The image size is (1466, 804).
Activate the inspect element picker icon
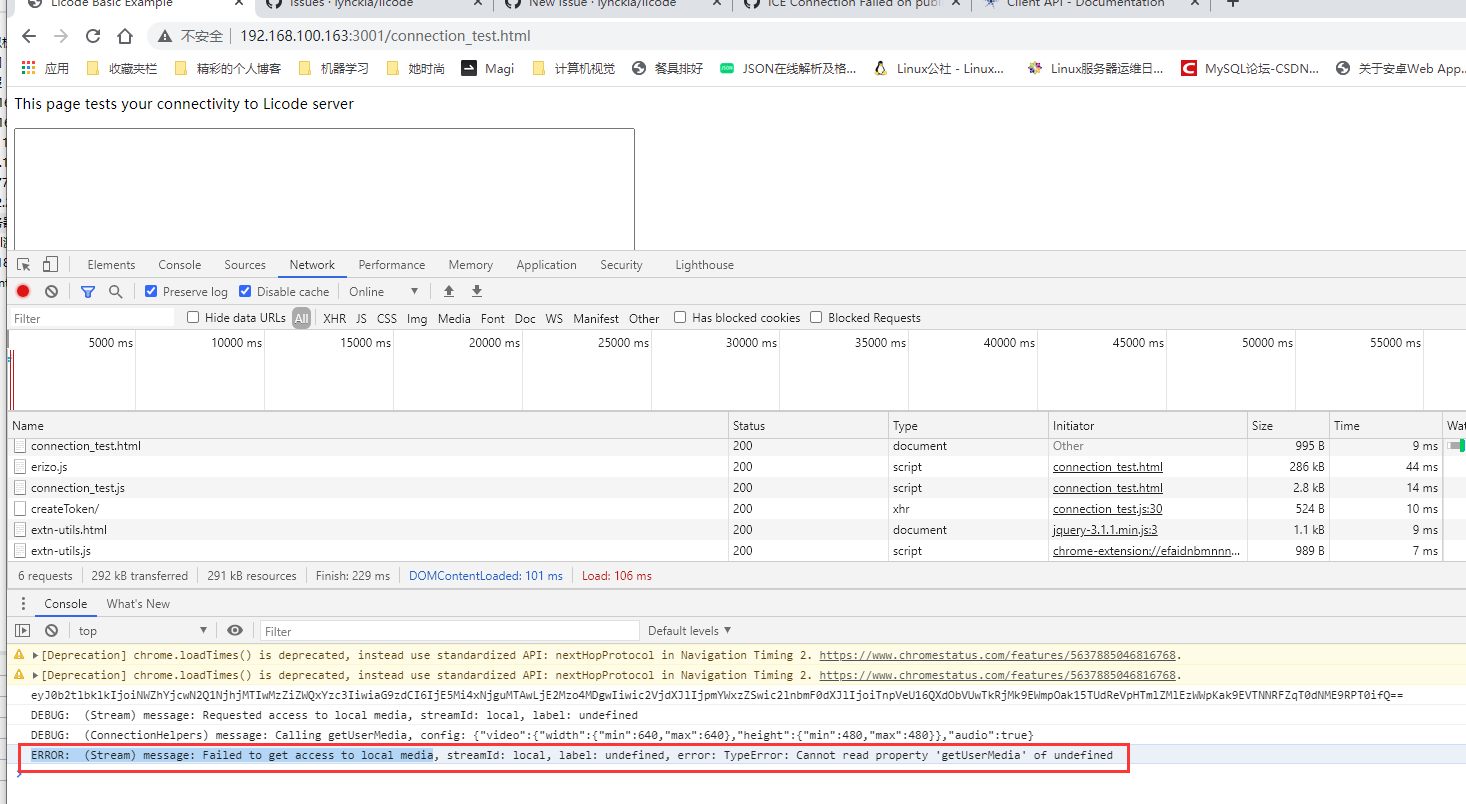(24, 265)
